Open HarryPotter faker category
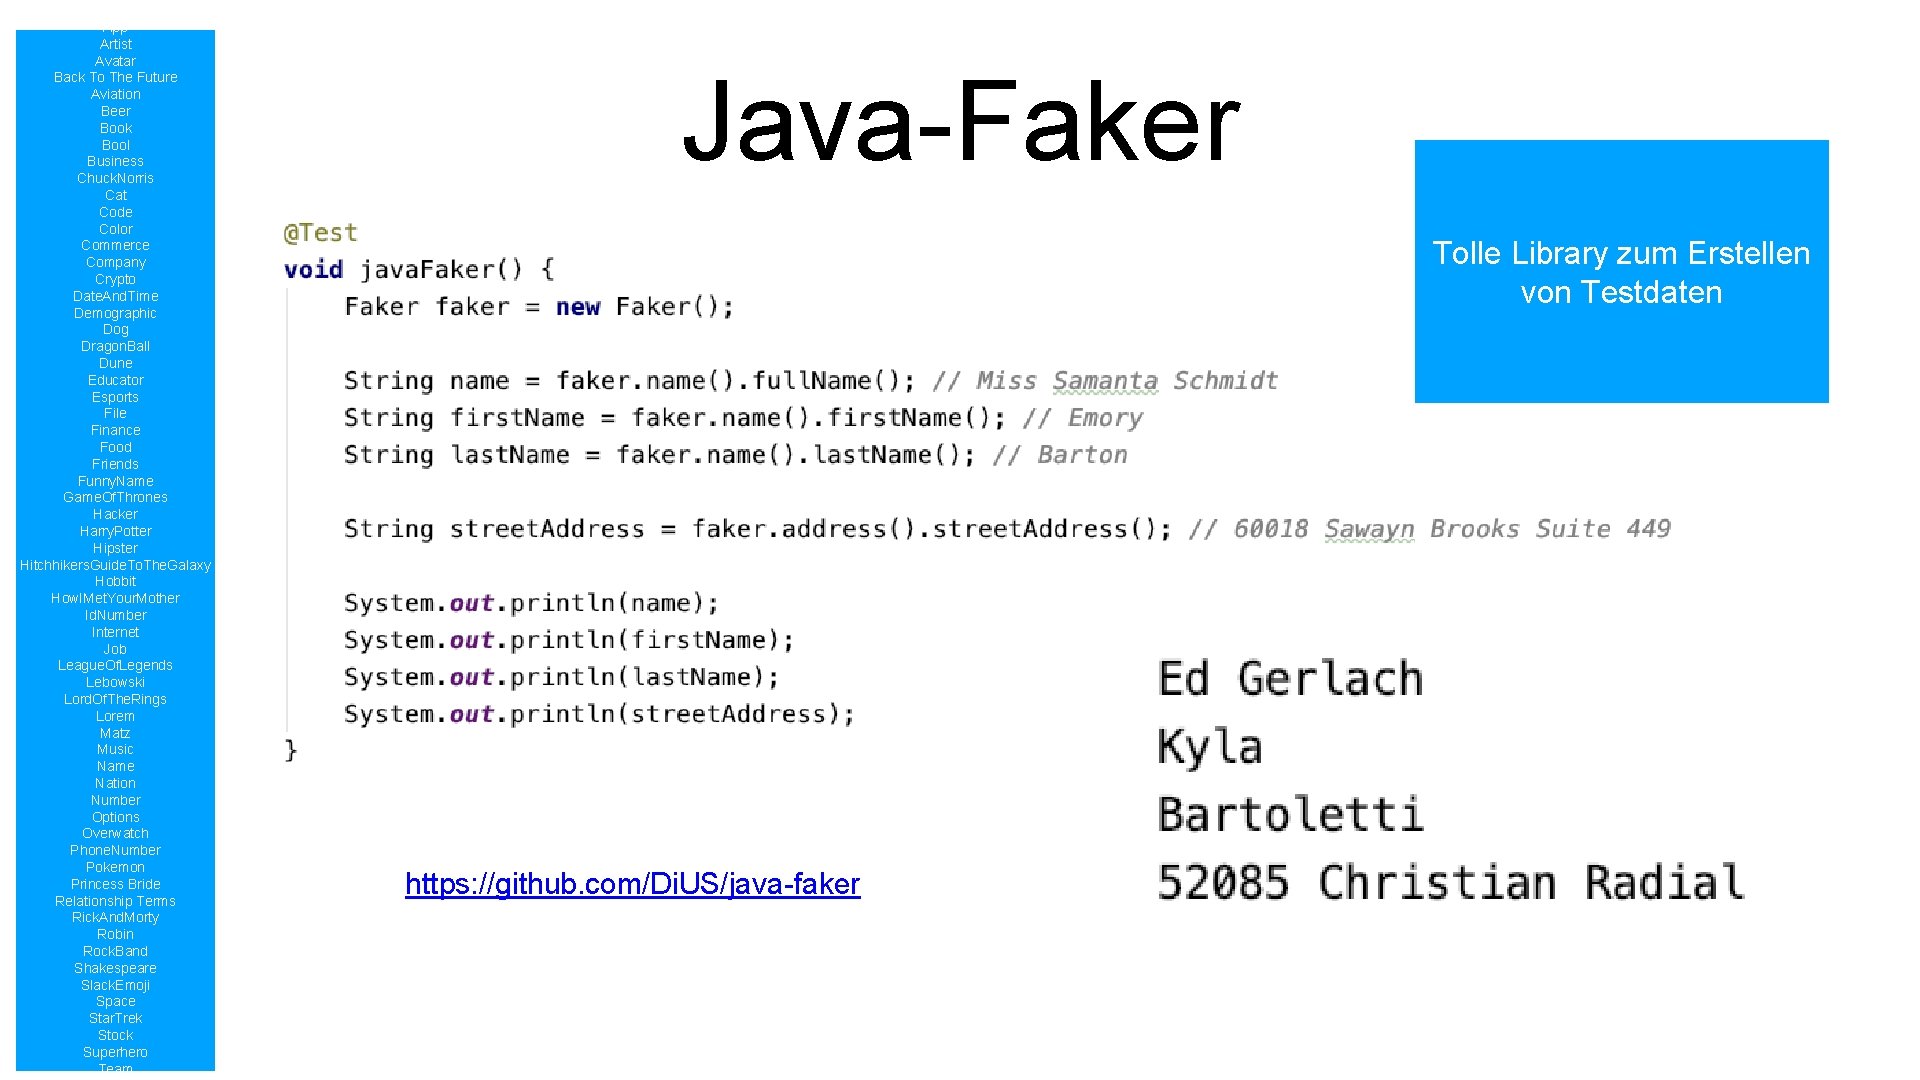 113,530
